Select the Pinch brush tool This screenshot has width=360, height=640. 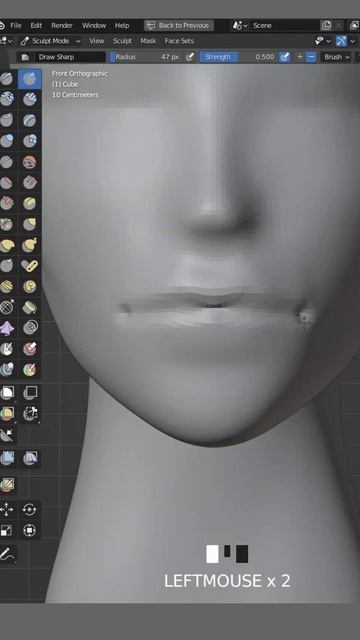click(x=6, y=224)
